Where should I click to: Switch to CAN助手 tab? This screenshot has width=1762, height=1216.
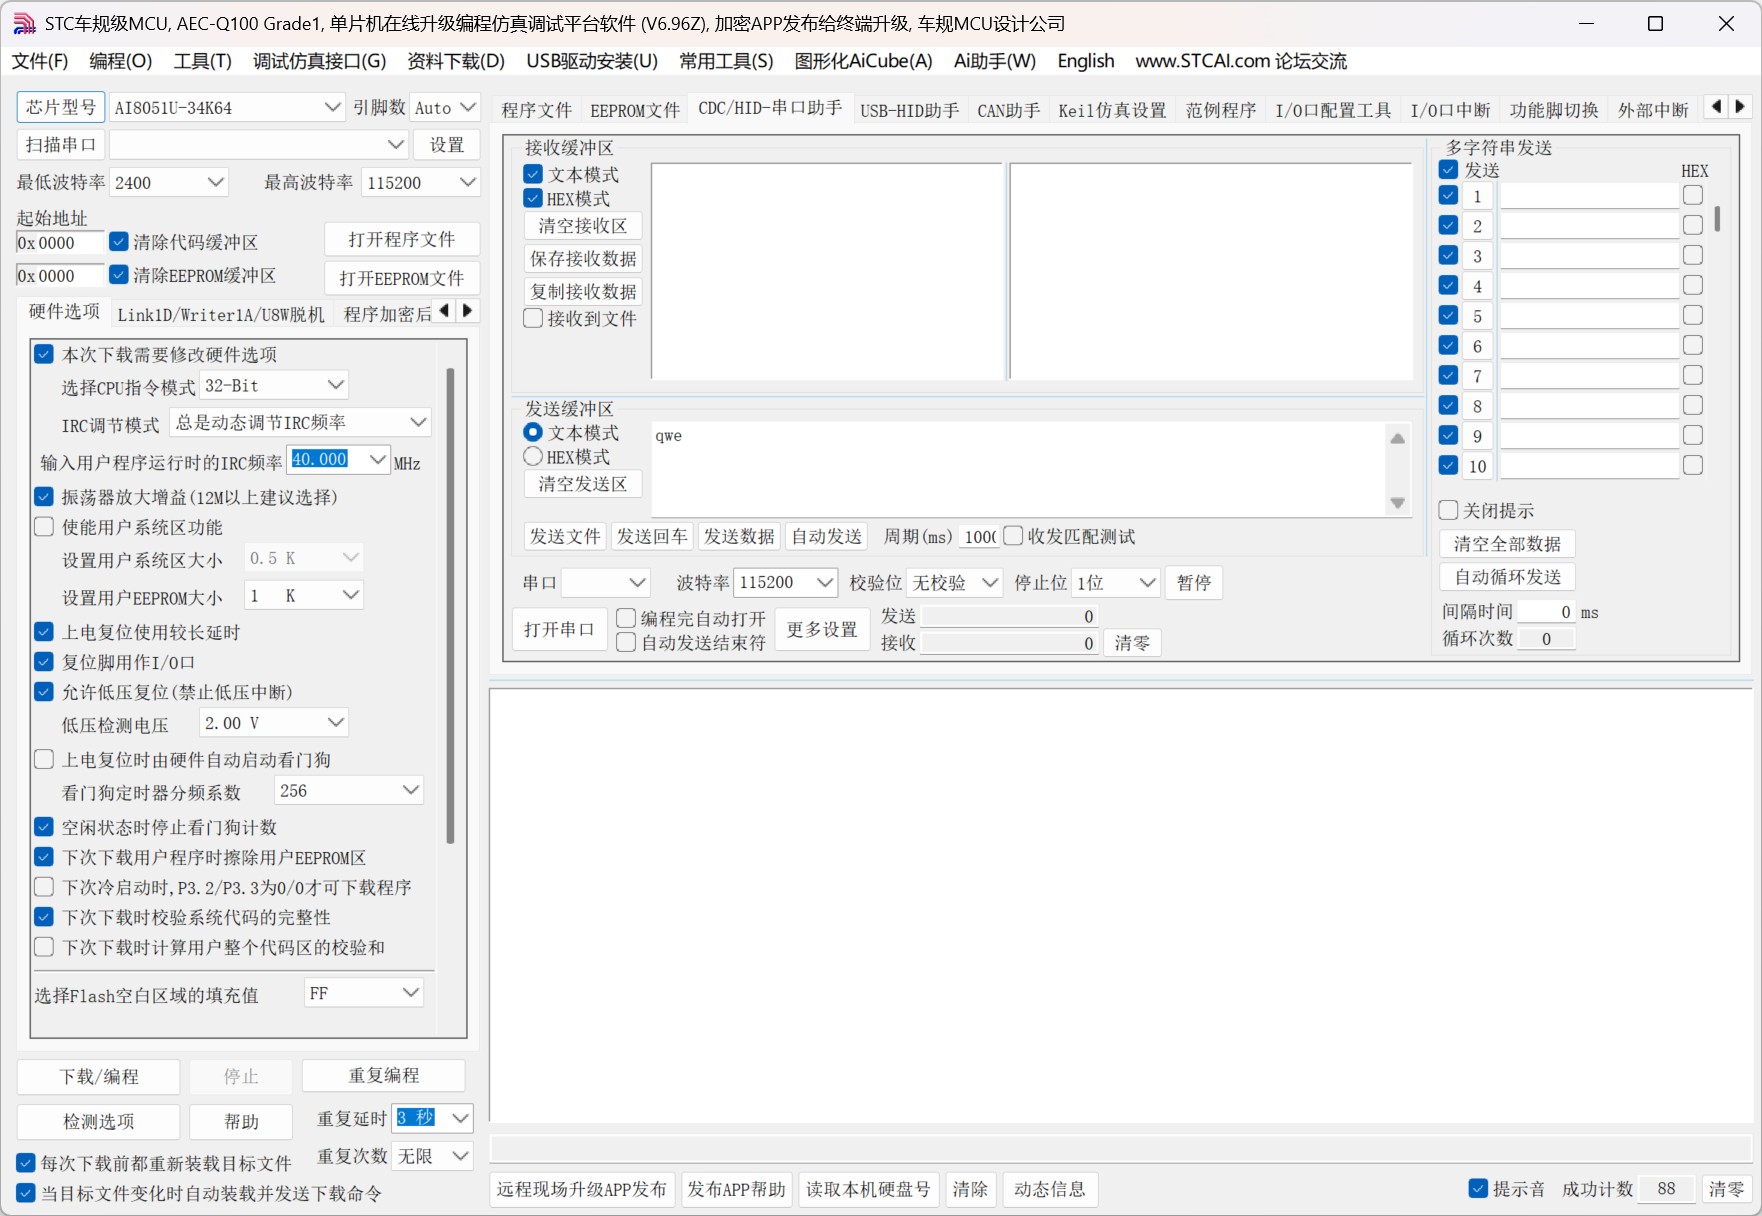(x=1008, y=110)
